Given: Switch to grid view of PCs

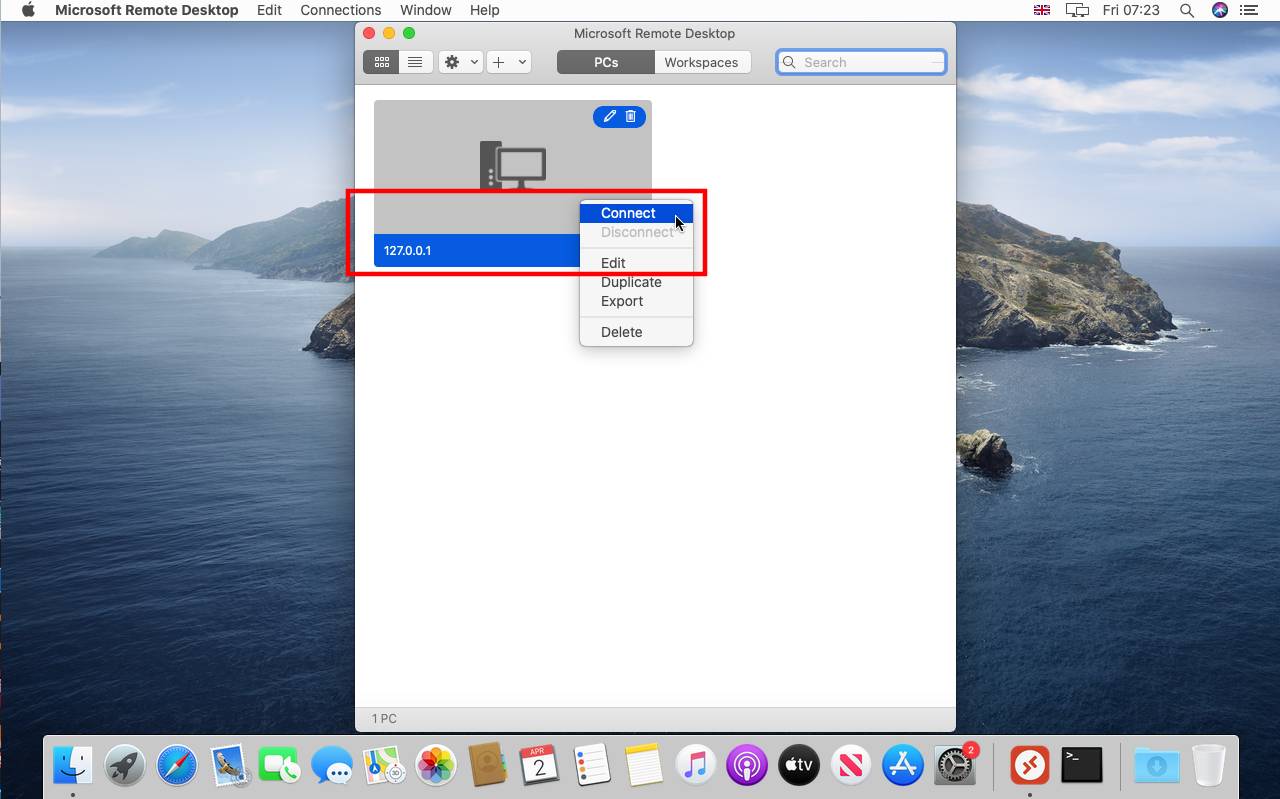Looking at the screenshot, I should pos(381,62).
